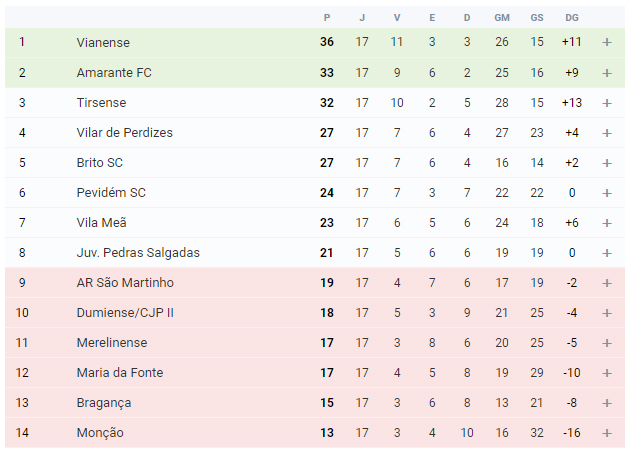Open plus icon for Monção
Screen dimensions: 630x452
(x=607, y=433)
